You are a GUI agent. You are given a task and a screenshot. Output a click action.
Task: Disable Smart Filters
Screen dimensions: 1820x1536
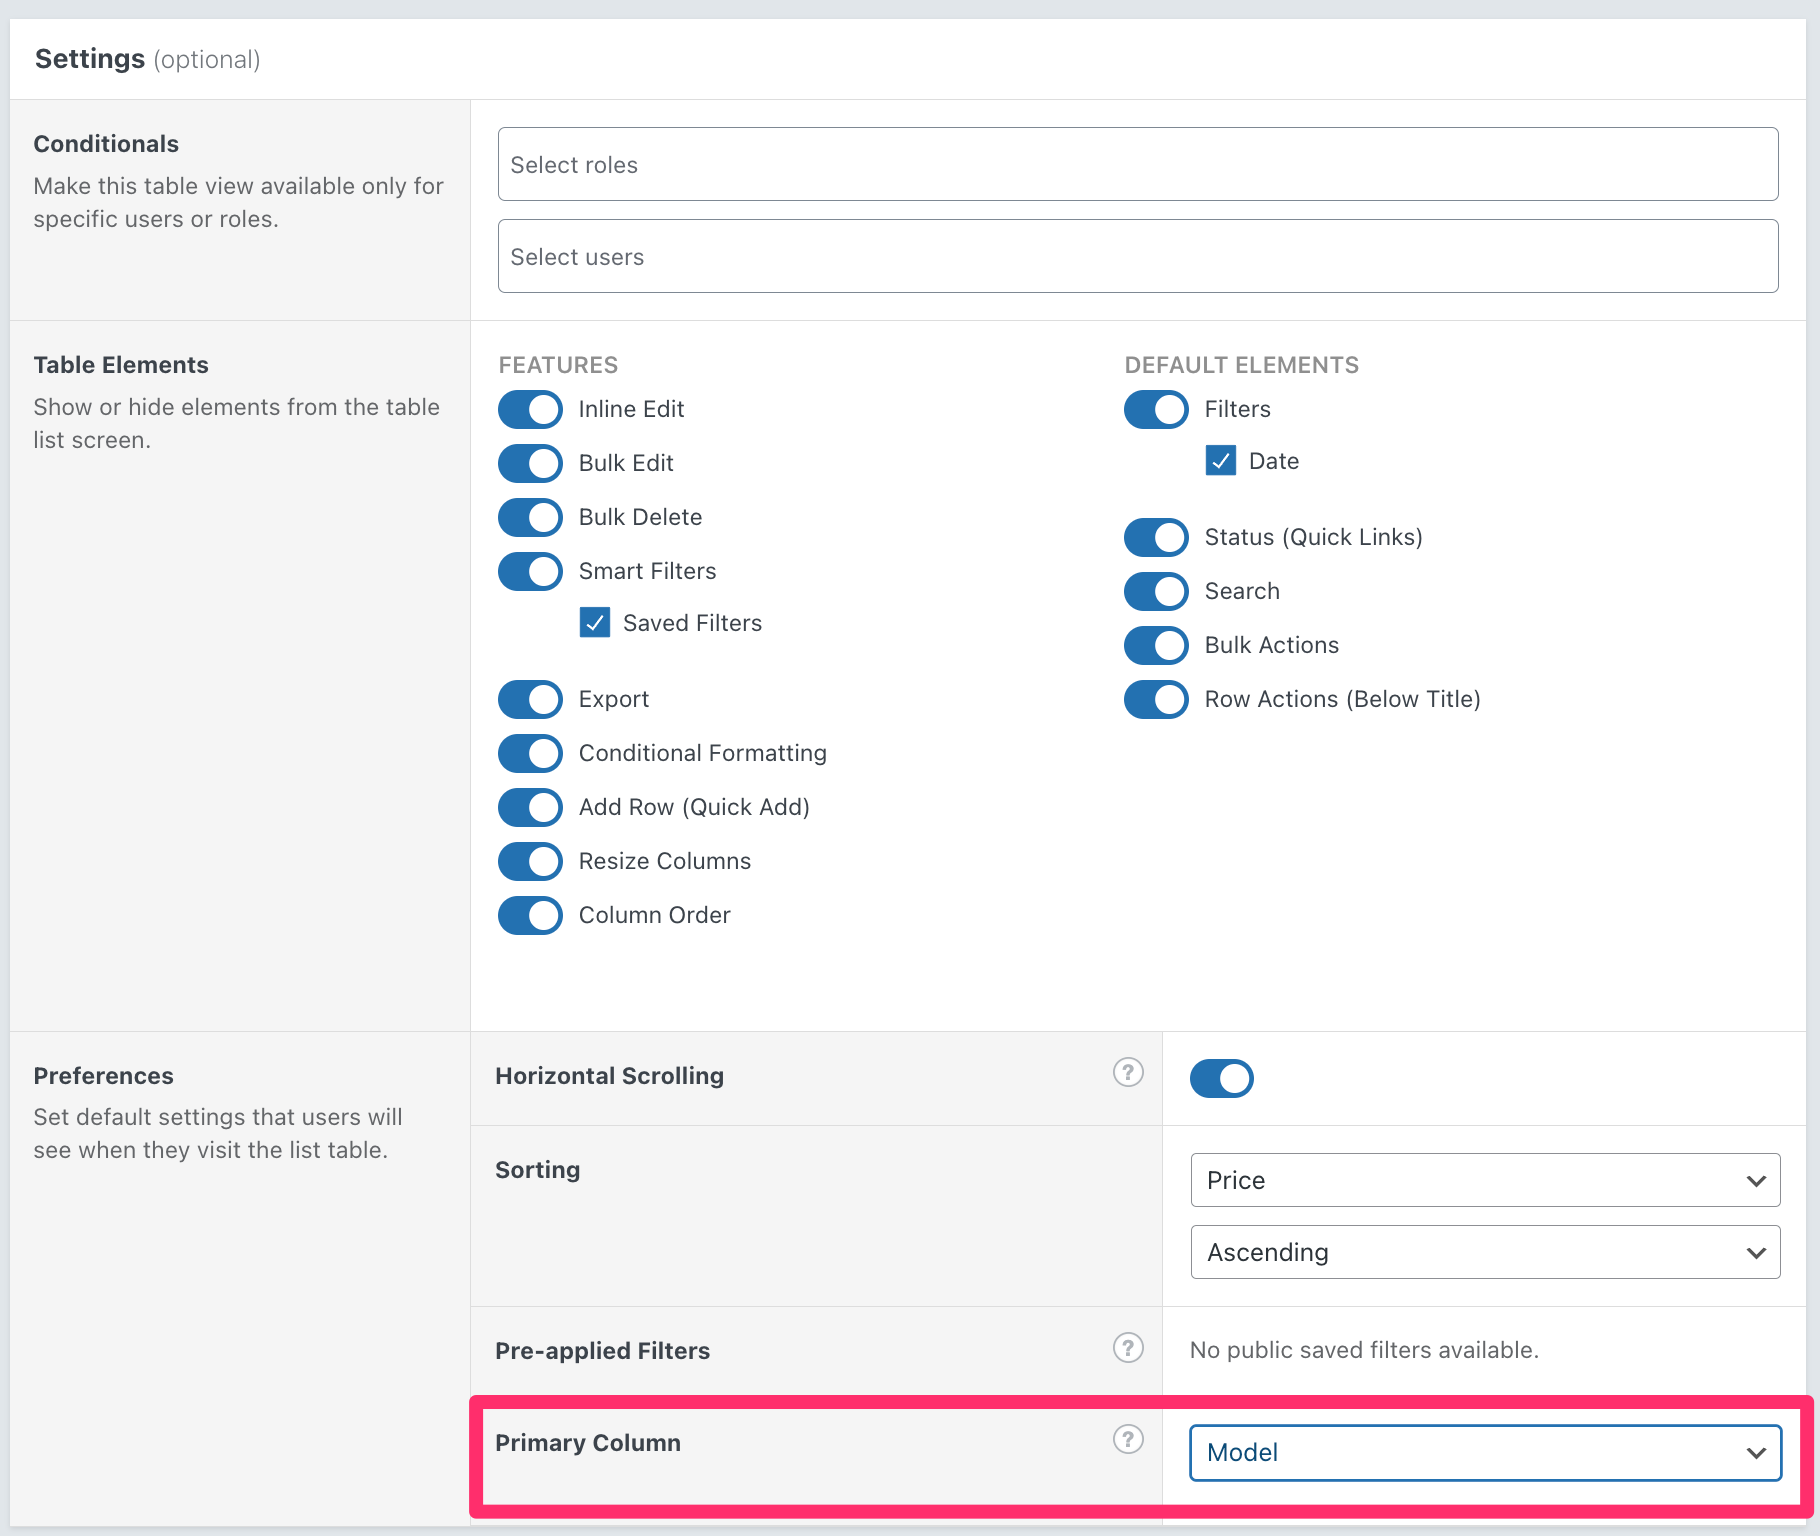[529, 571]
